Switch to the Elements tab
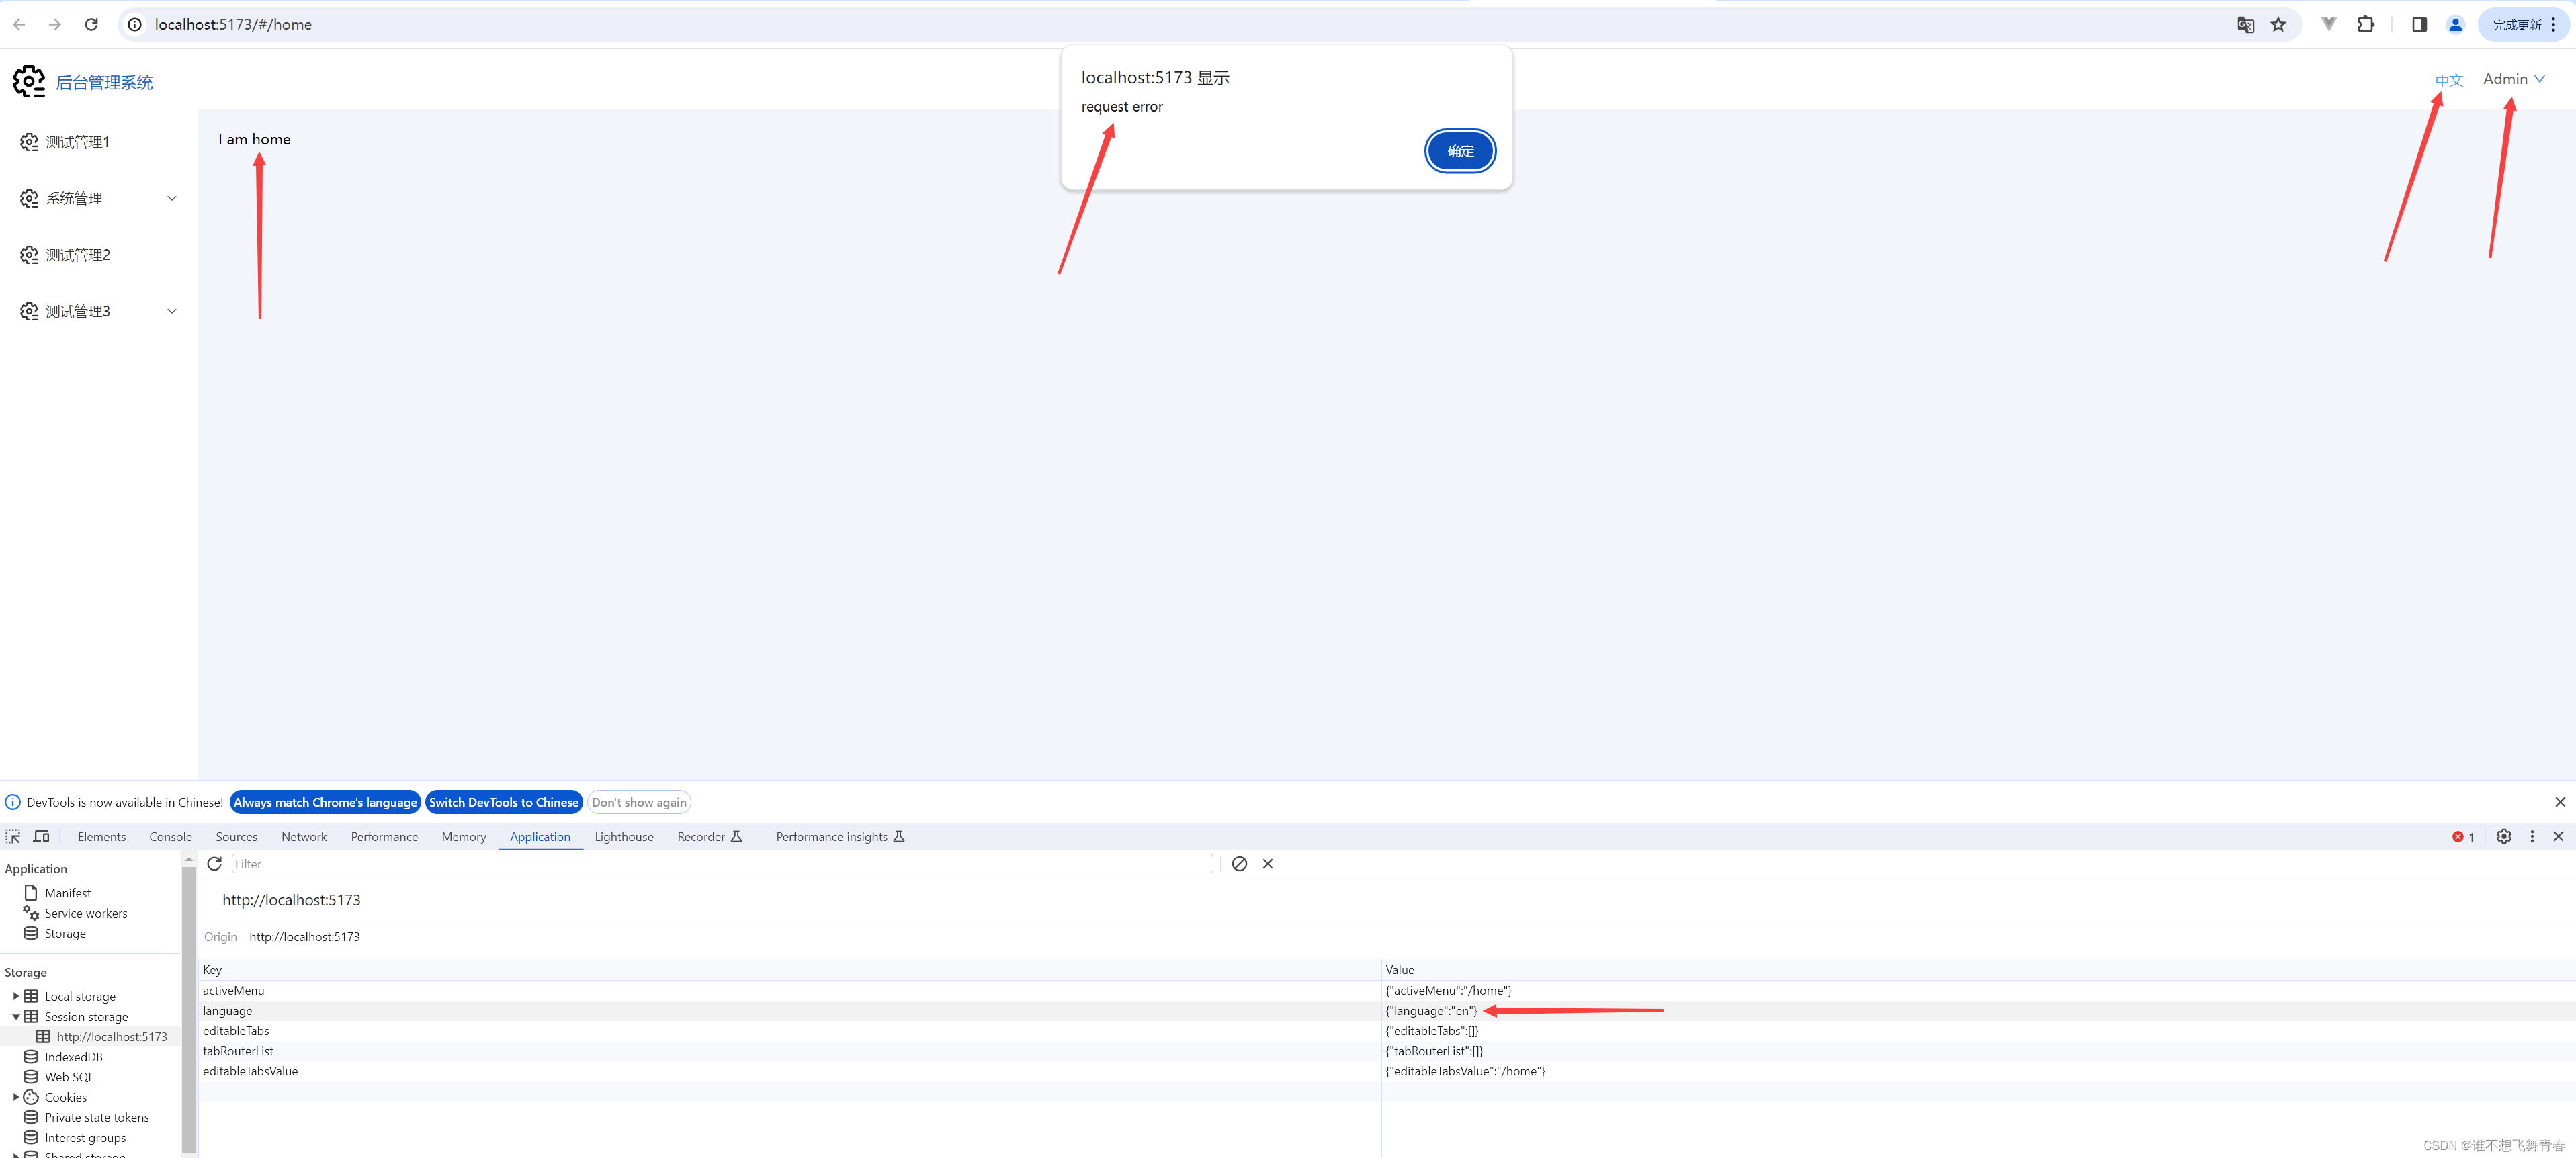Viewport: 2576px width, 1158px height. [x=102, y=836]
